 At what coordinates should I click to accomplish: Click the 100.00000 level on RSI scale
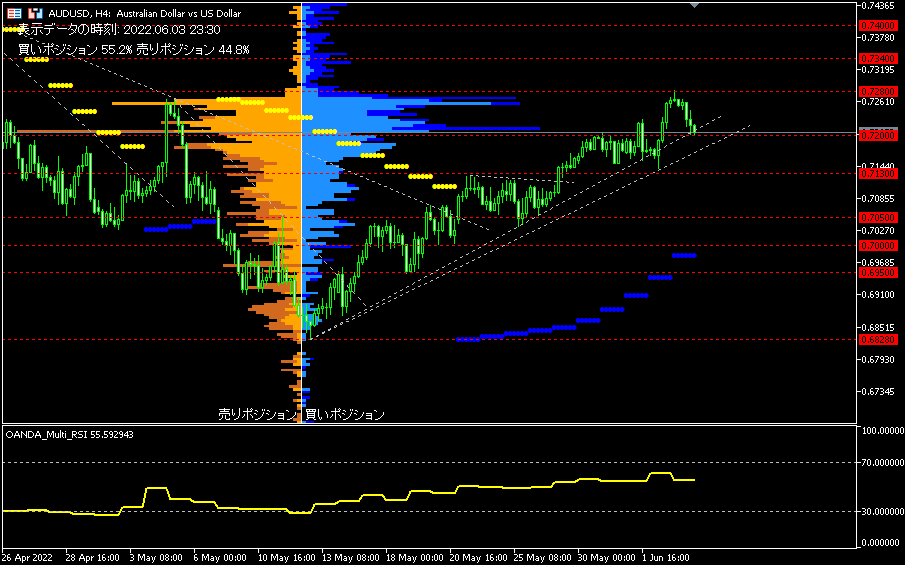pos(882,431)
